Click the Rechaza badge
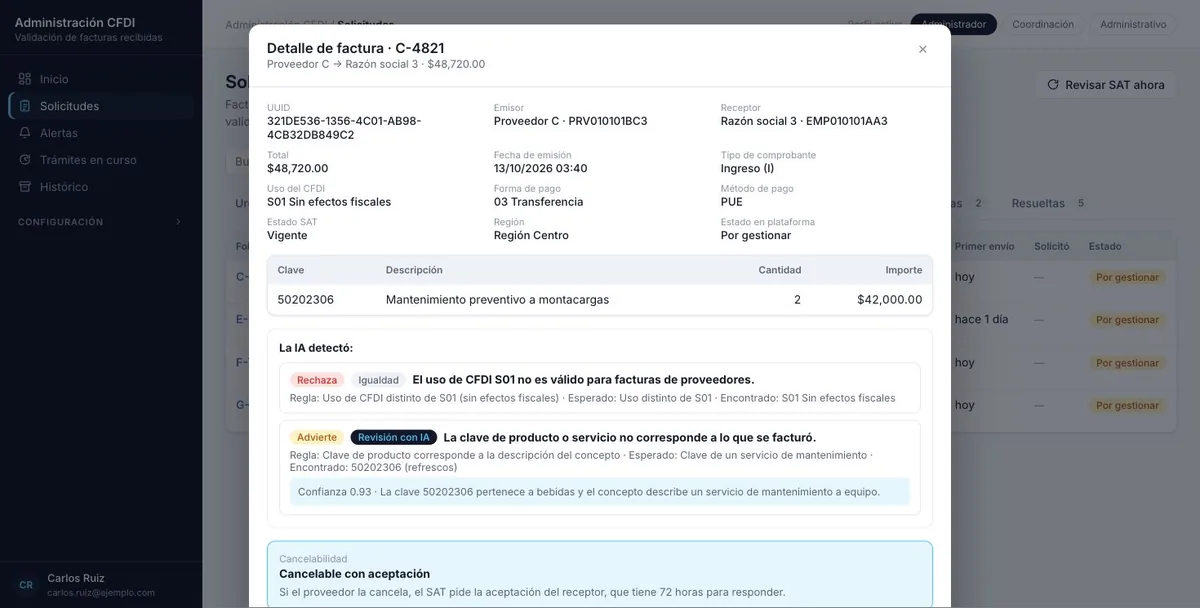The height and width of the screenshot is (608, 1200). [317, 380]
